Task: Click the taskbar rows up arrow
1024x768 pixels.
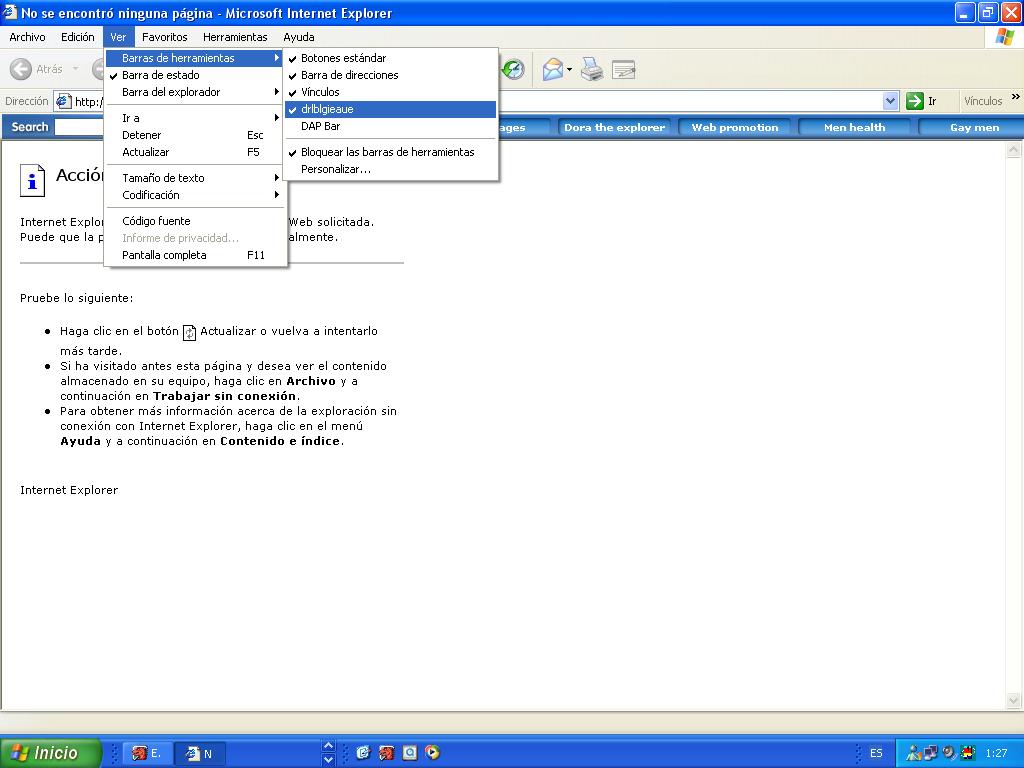Action: click(328, 746)
